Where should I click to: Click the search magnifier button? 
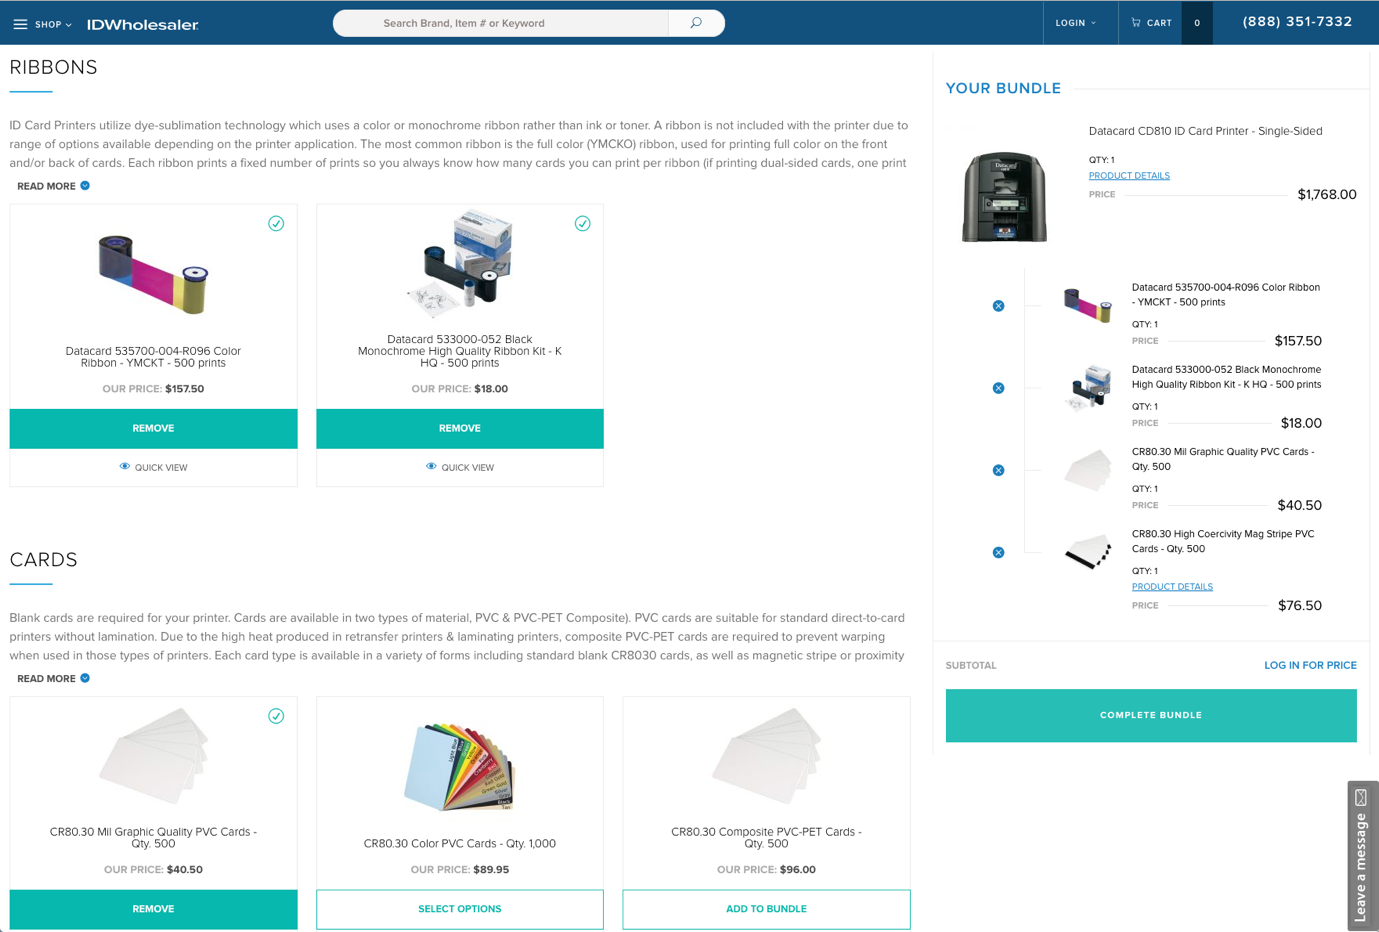click(x=696, y=23)
